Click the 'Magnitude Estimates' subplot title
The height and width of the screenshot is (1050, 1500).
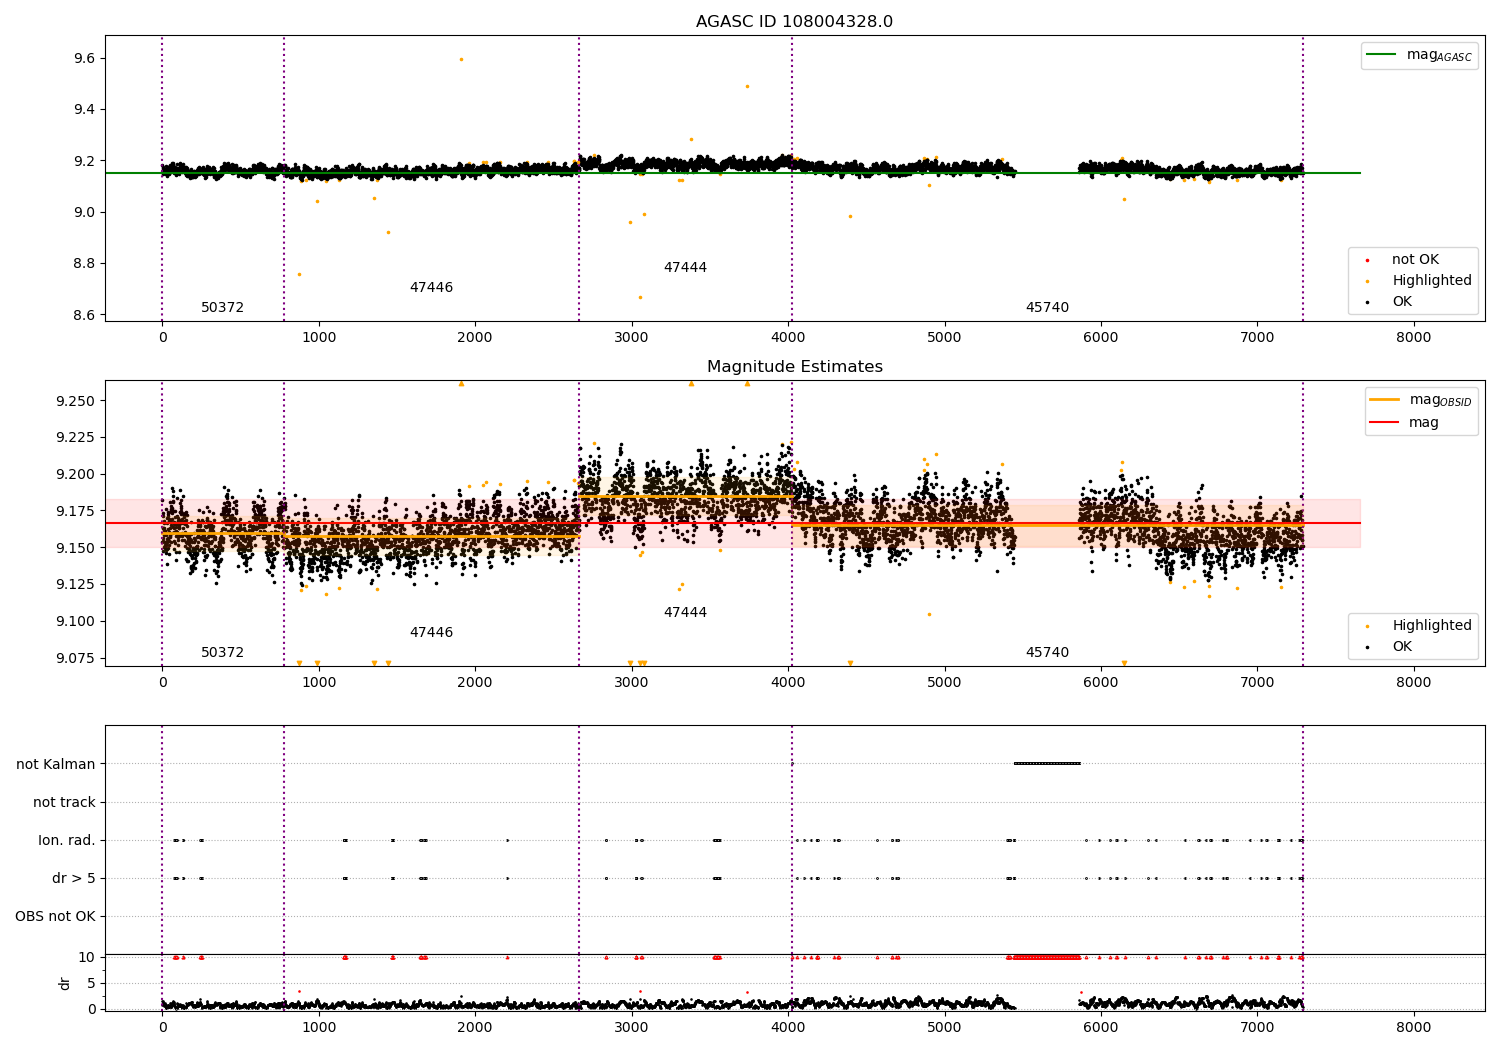click(794, 367)
